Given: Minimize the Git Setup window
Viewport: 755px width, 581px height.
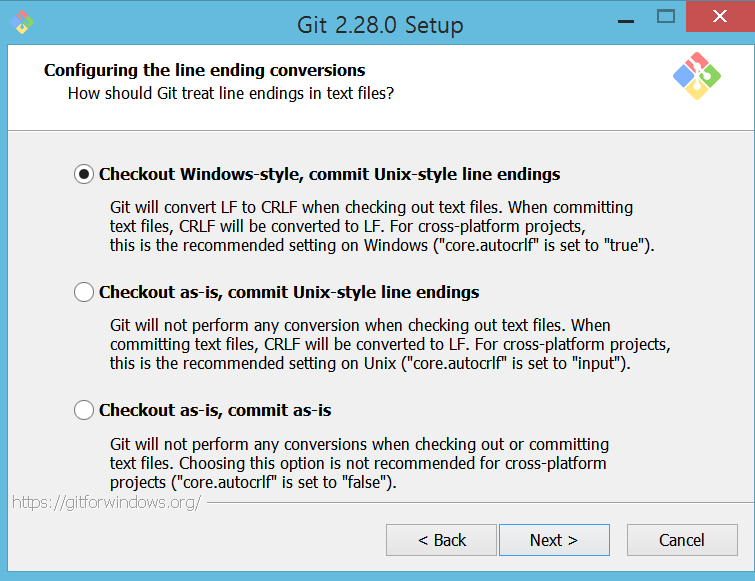Looking at the screenshot, I should (x=625, y=21).
